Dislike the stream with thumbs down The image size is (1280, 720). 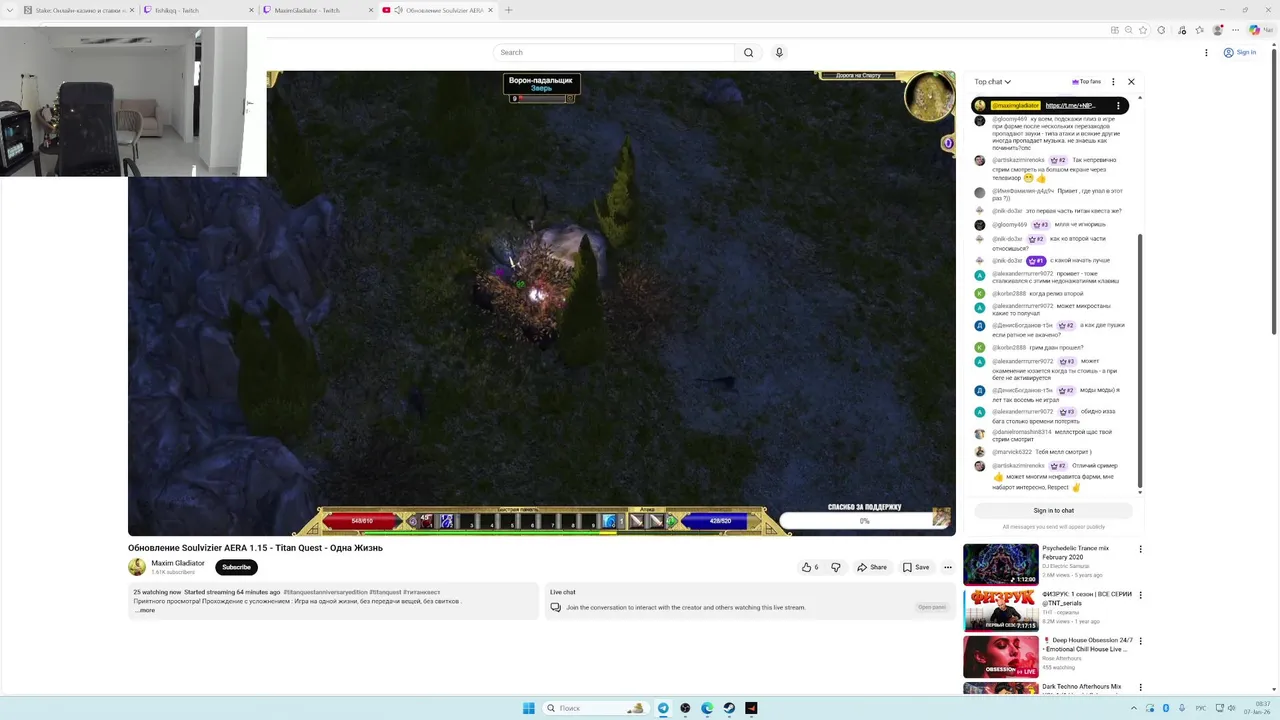pyautogui.click(x=836, y=567)
